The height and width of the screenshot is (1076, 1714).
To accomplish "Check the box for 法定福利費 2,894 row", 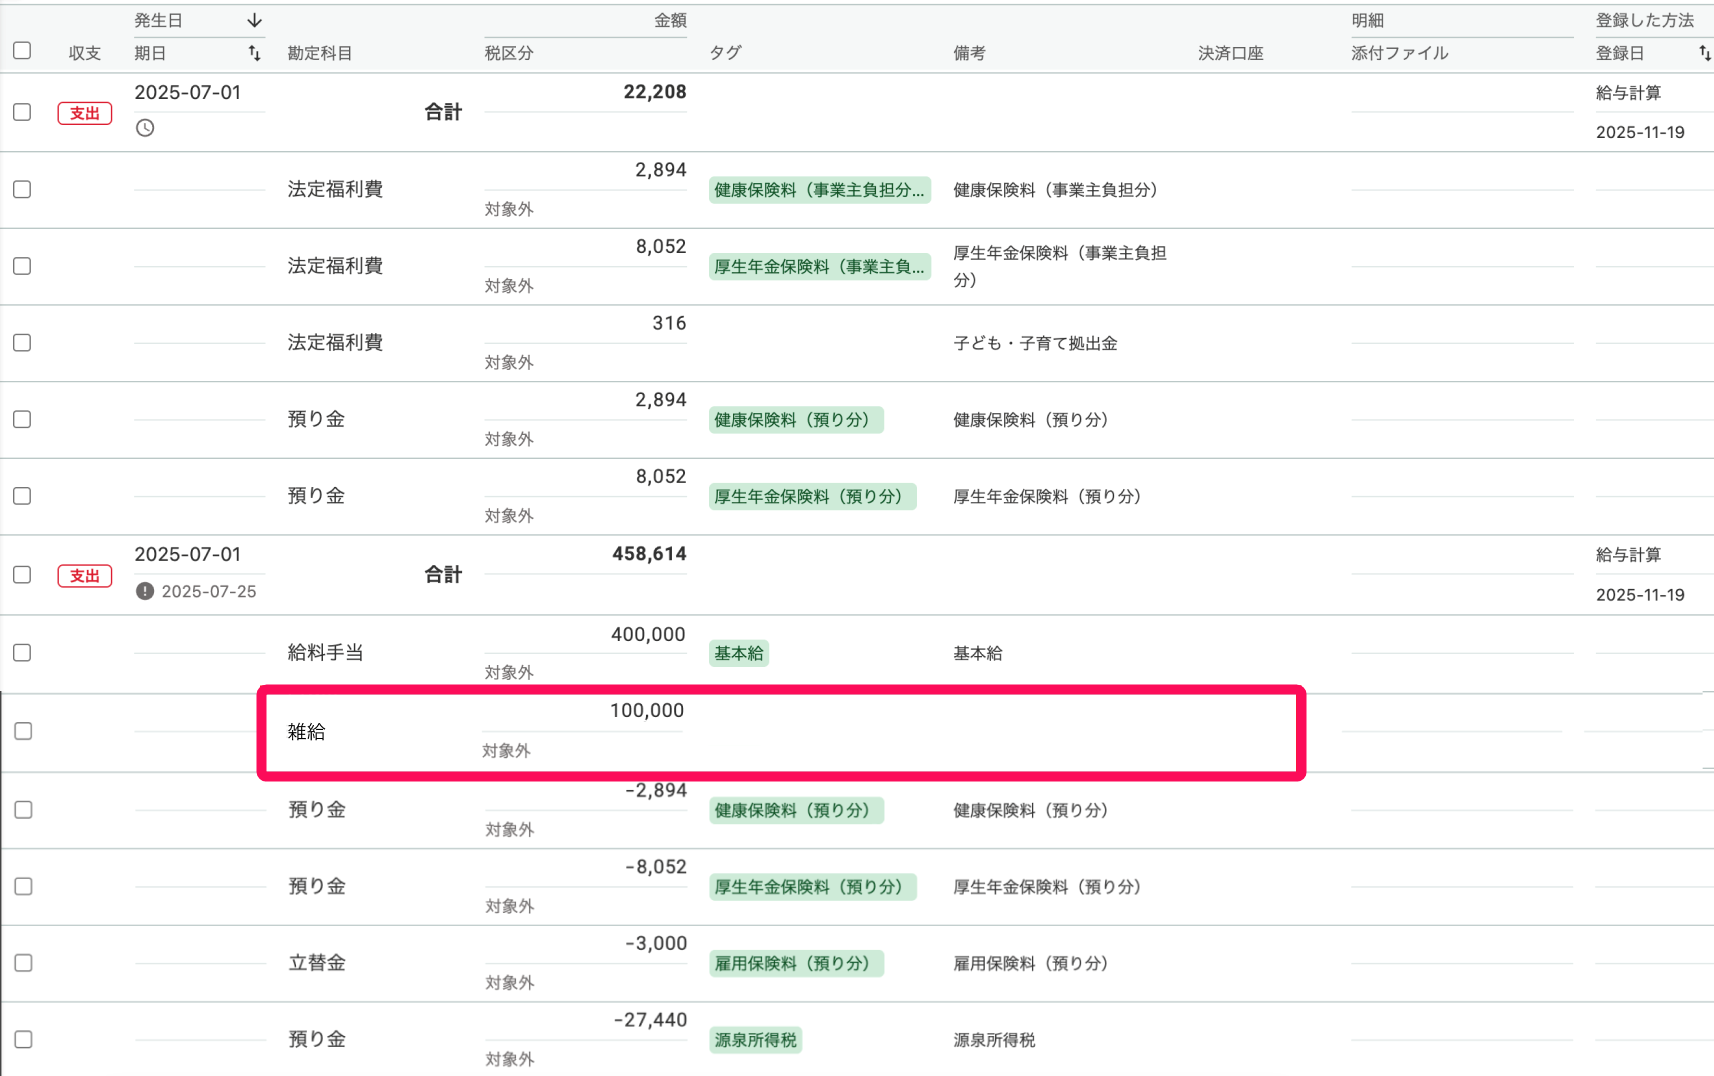I will (22, 189).
